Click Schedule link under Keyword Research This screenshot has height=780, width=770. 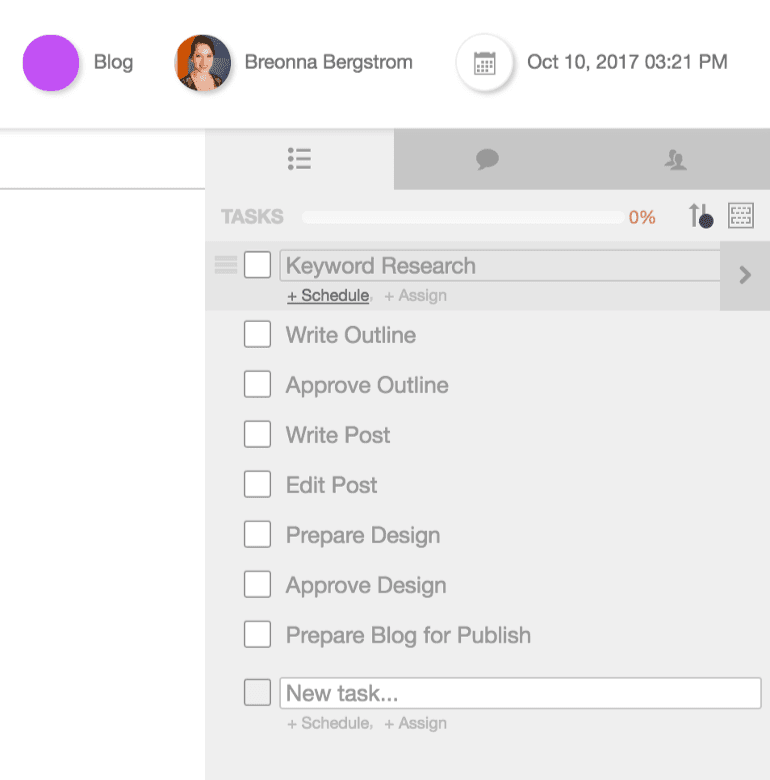click(x=328, y=296)
